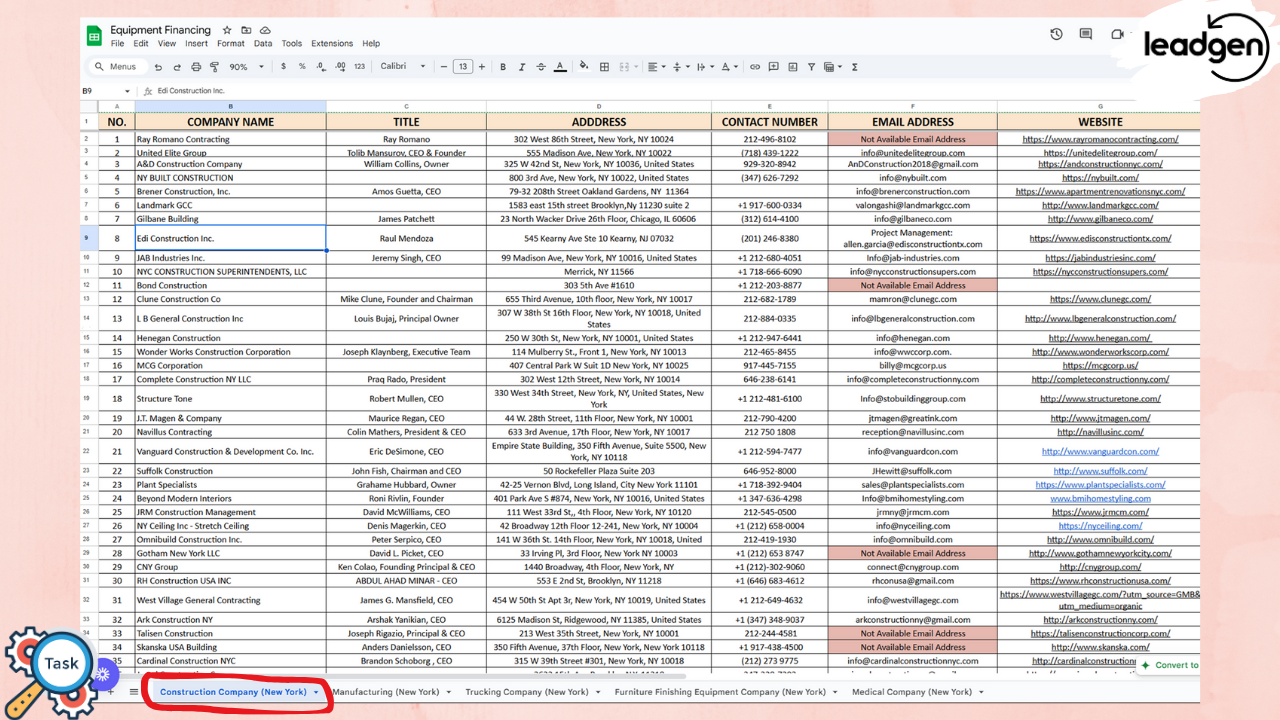This screenshot has height=720, width=1280.
Task: Open the suffolk.com website link
Action: point(1100,471)
